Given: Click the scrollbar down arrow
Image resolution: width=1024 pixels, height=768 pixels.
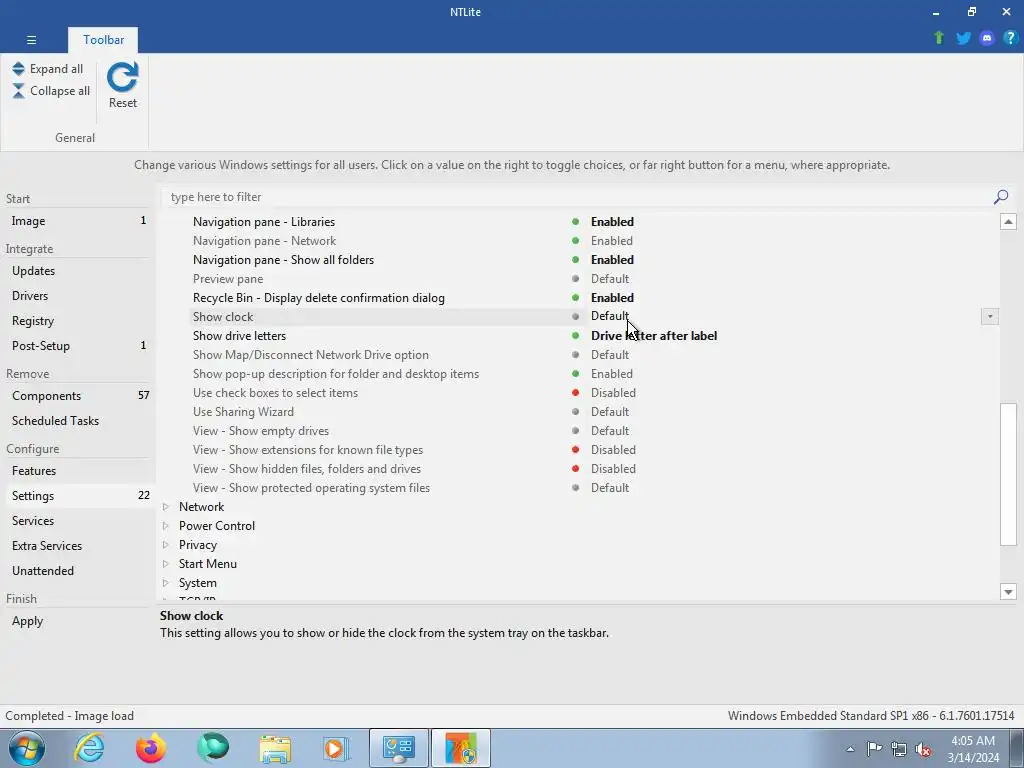Looking at the screenshot, I should pyautogui.click(x=1008, y=592).
